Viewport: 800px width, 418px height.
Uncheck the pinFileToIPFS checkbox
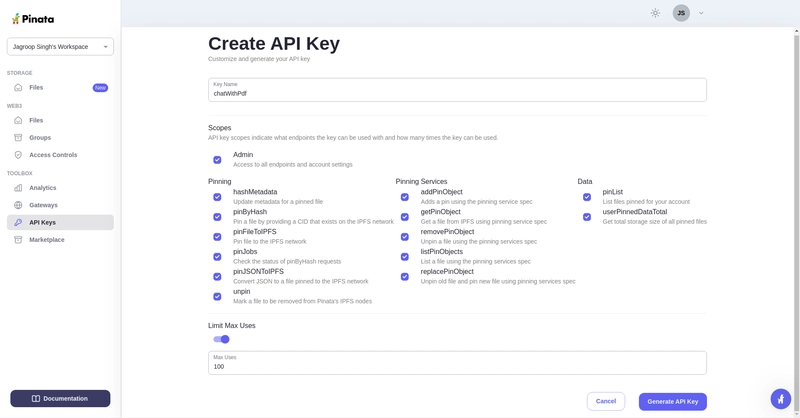(217, 237)
